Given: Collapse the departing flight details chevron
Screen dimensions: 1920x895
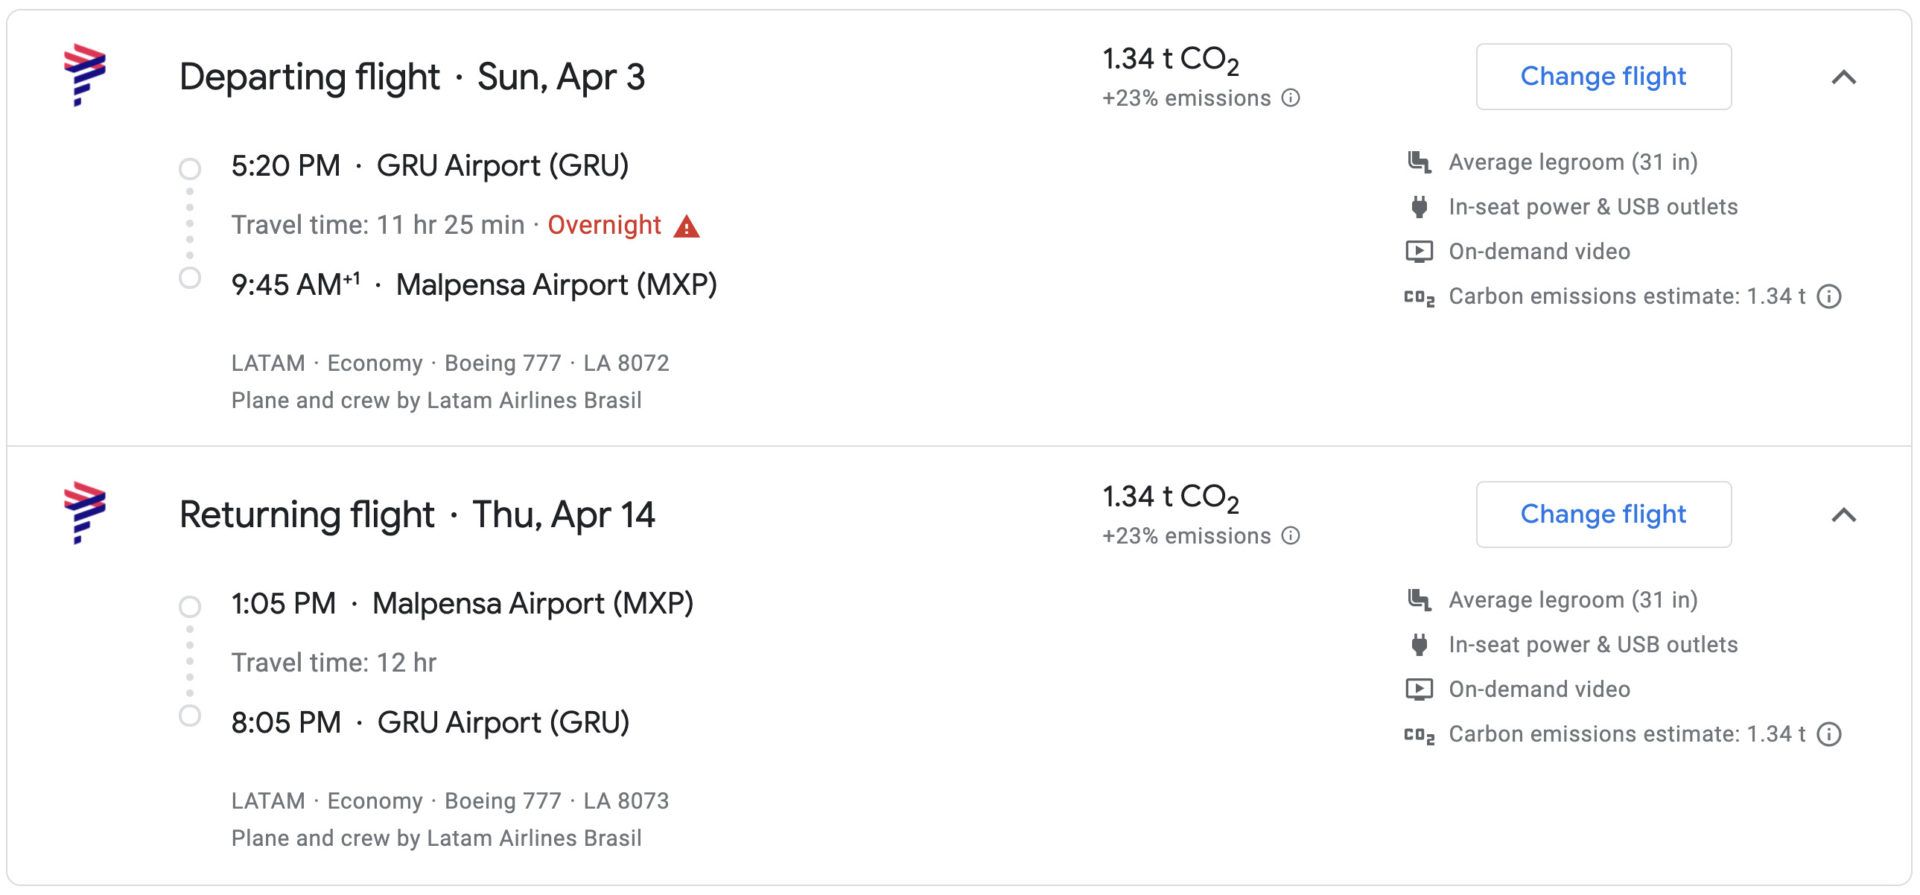Looking at the screenshot, I should tap(1844, 77).
